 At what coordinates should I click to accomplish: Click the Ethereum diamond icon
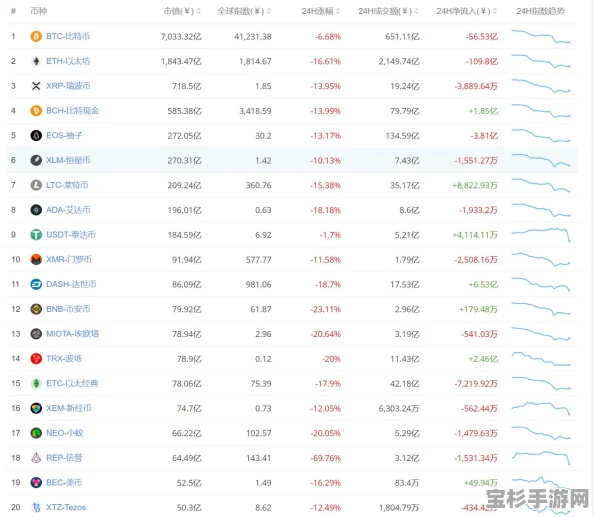tap(36, 61)
